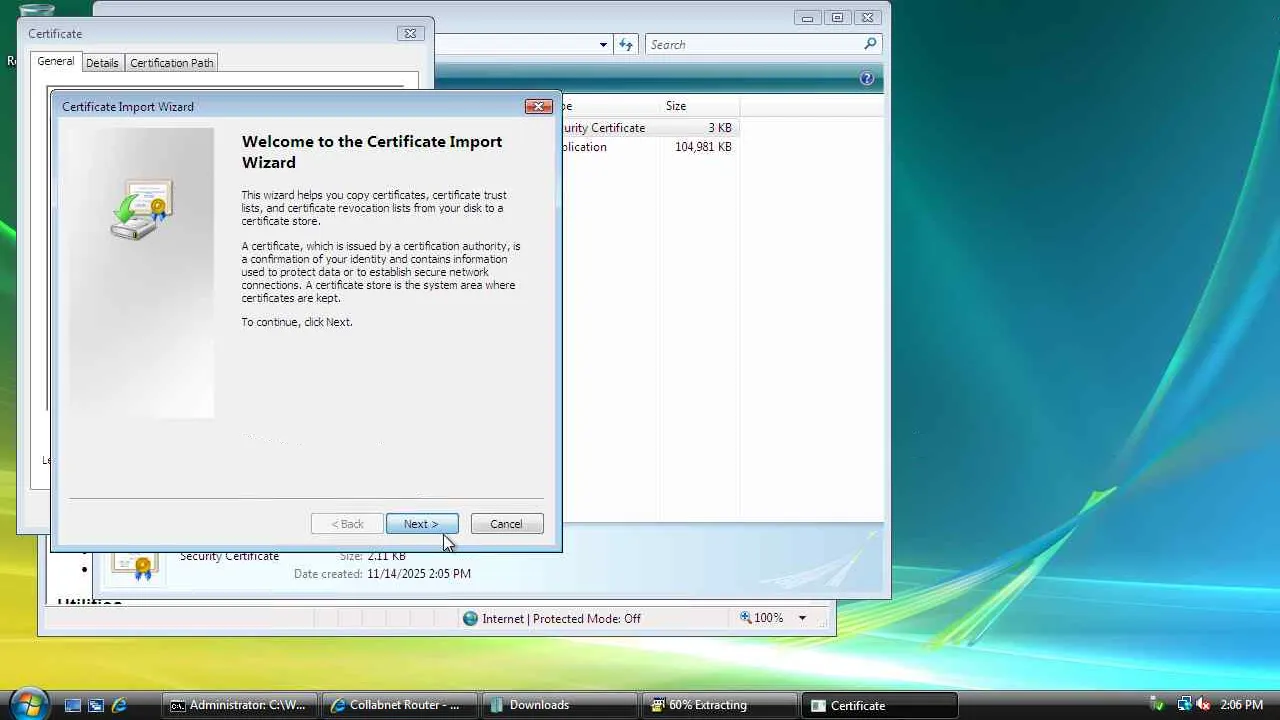Minimize the Downloads explorer window
Viewport: 1280px width, 720px height.
coord(809,17)
